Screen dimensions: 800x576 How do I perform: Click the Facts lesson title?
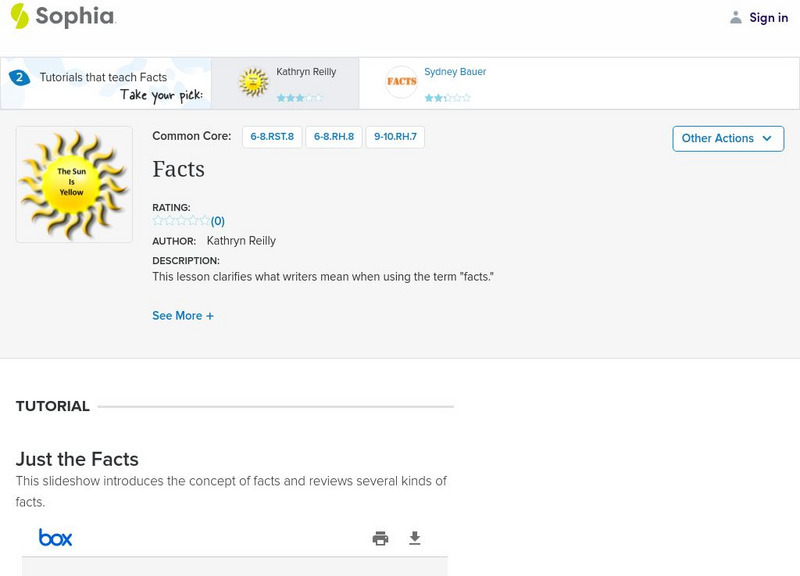(179, 169)
